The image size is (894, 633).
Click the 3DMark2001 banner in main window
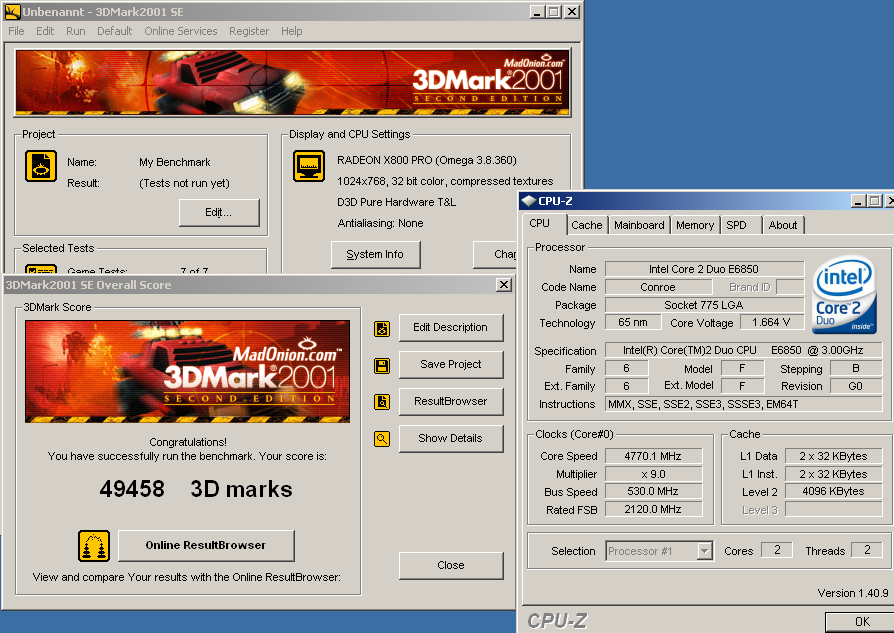pos(293,83)
